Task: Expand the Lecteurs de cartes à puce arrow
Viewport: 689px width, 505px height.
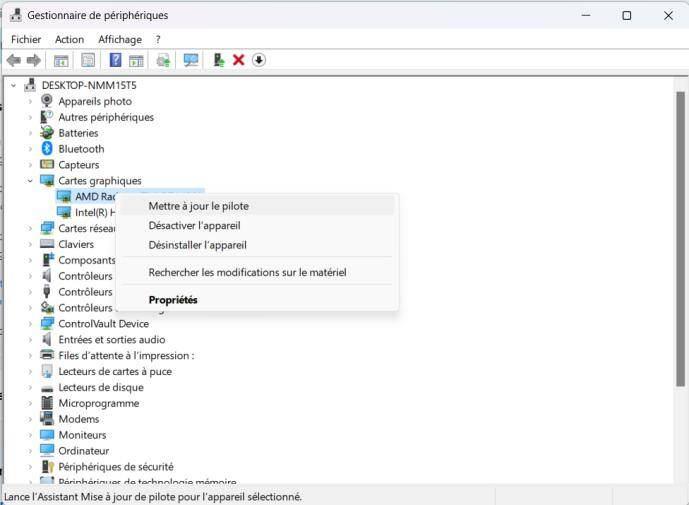Action: click(x=30, y=371)
